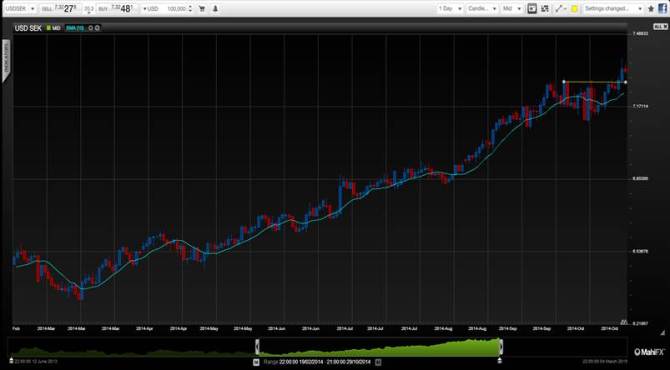
Task: Click the spread value between prices
Action: pyautogui.click(x=88, y=9)
